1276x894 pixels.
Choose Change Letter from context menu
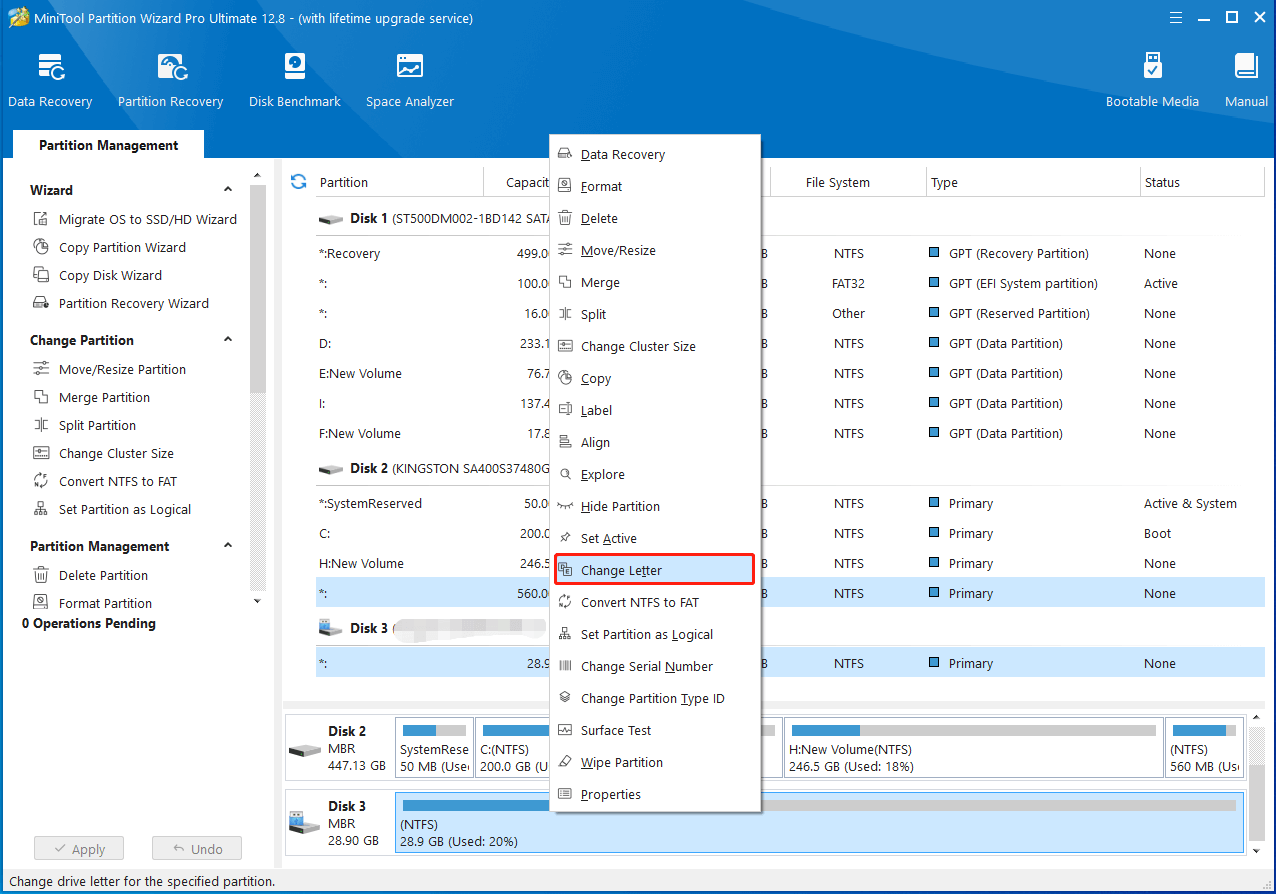coord(655,570)
